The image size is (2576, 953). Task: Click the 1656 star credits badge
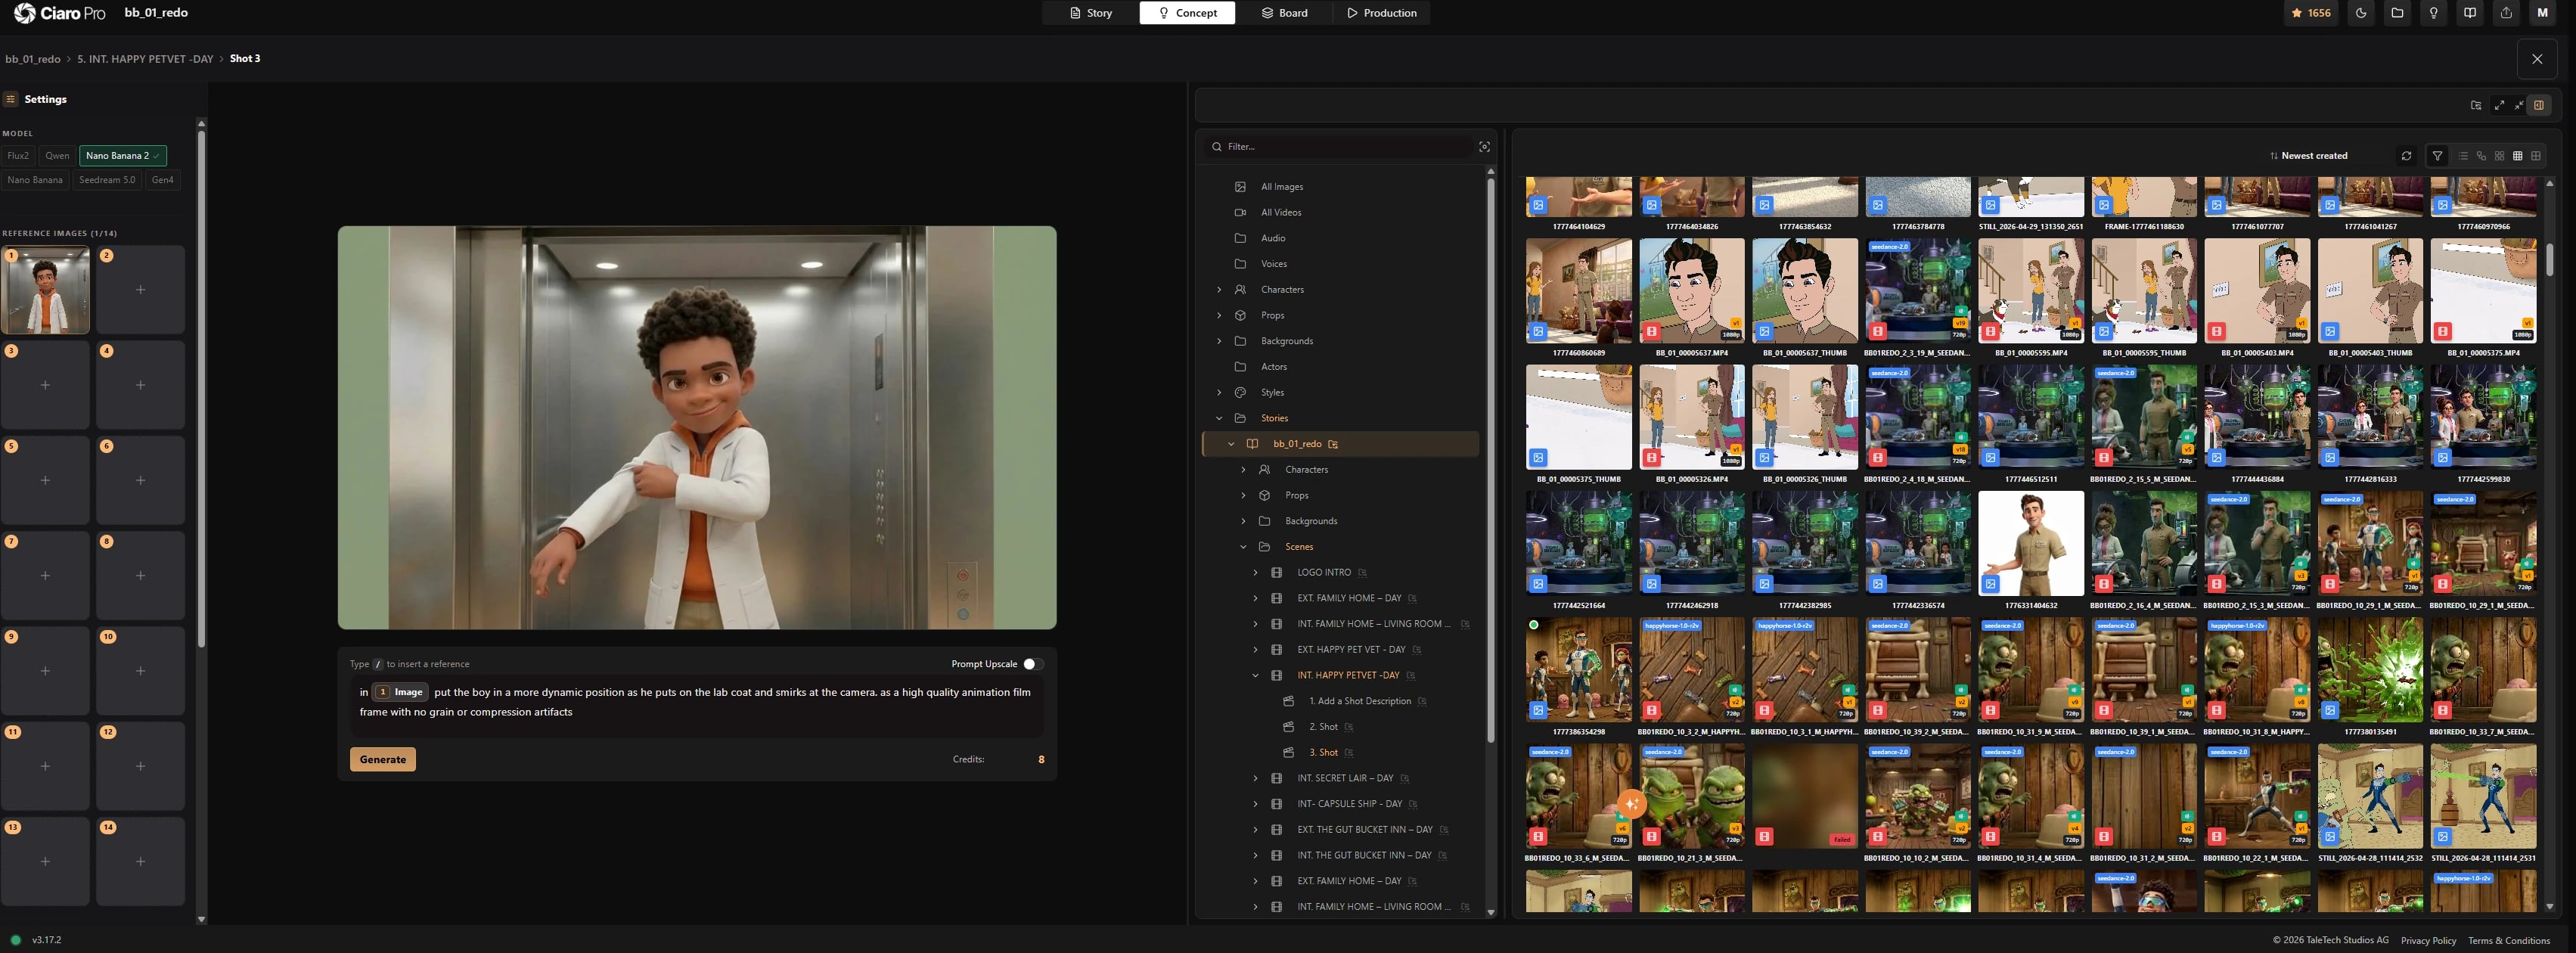pyautogui.click(x=2312, y=13)
